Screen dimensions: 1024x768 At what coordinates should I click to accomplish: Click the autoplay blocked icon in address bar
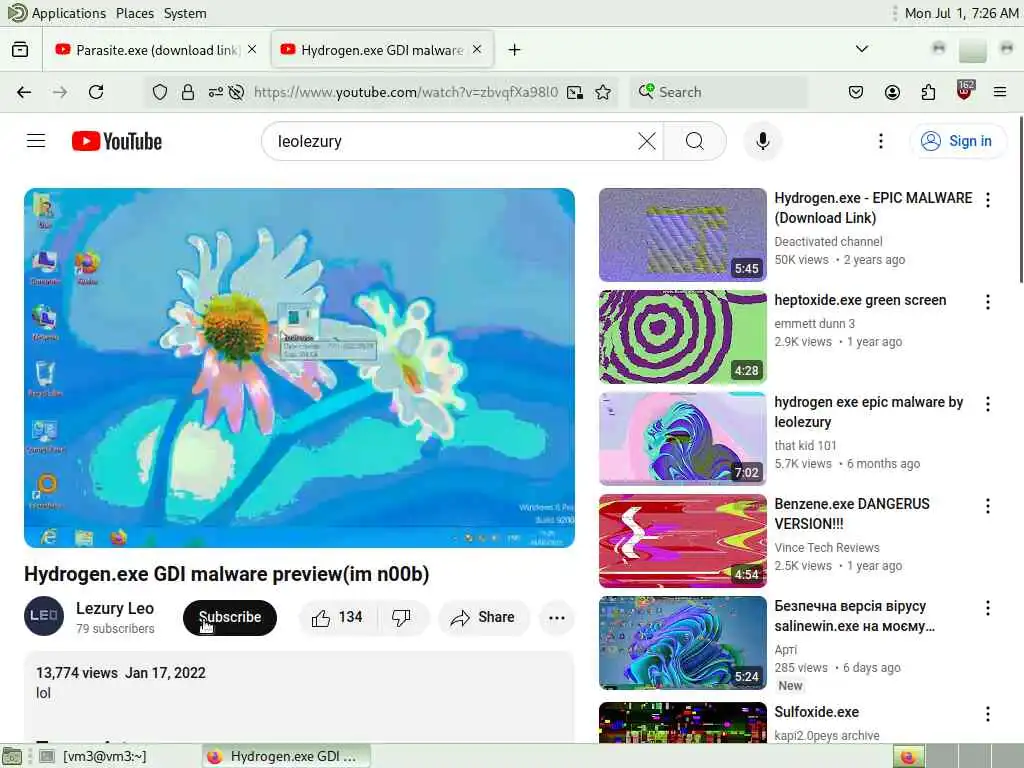(x=236, y=92)
